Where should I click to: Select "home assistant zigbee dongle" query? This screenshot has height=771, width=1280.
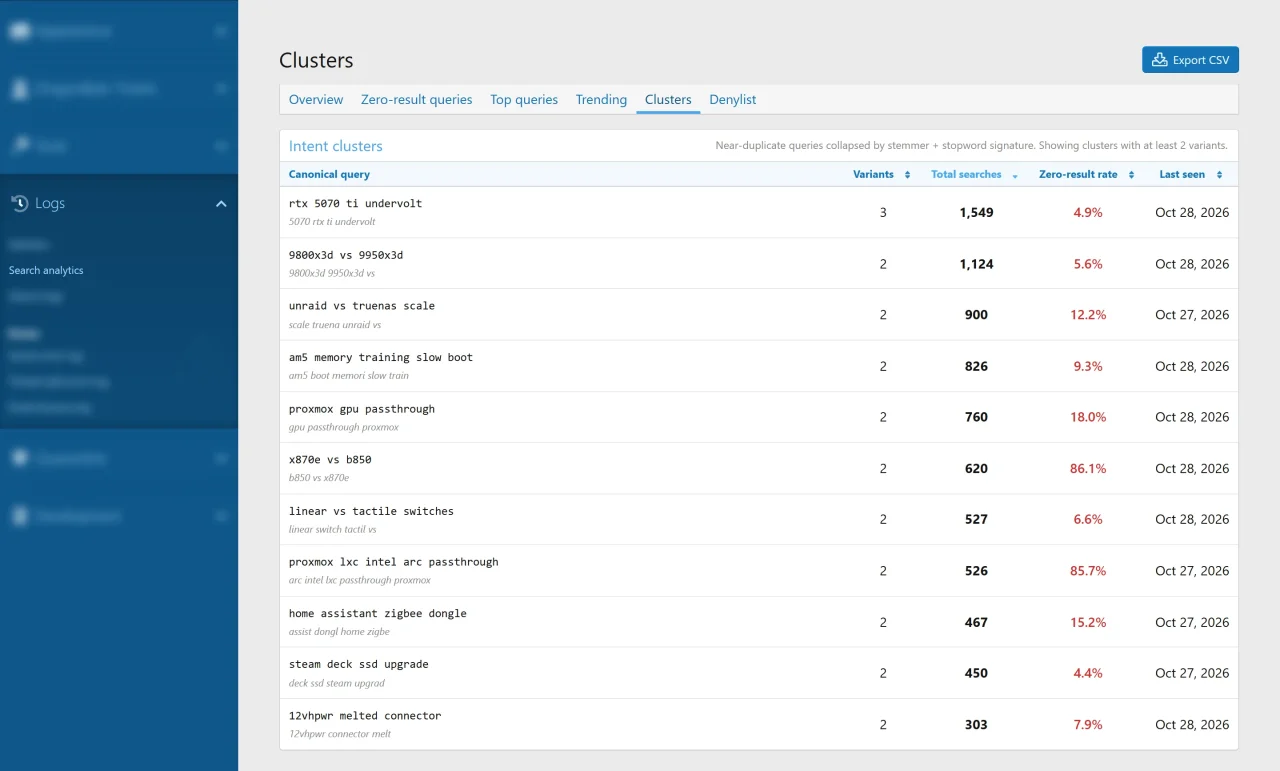point(378,614)
